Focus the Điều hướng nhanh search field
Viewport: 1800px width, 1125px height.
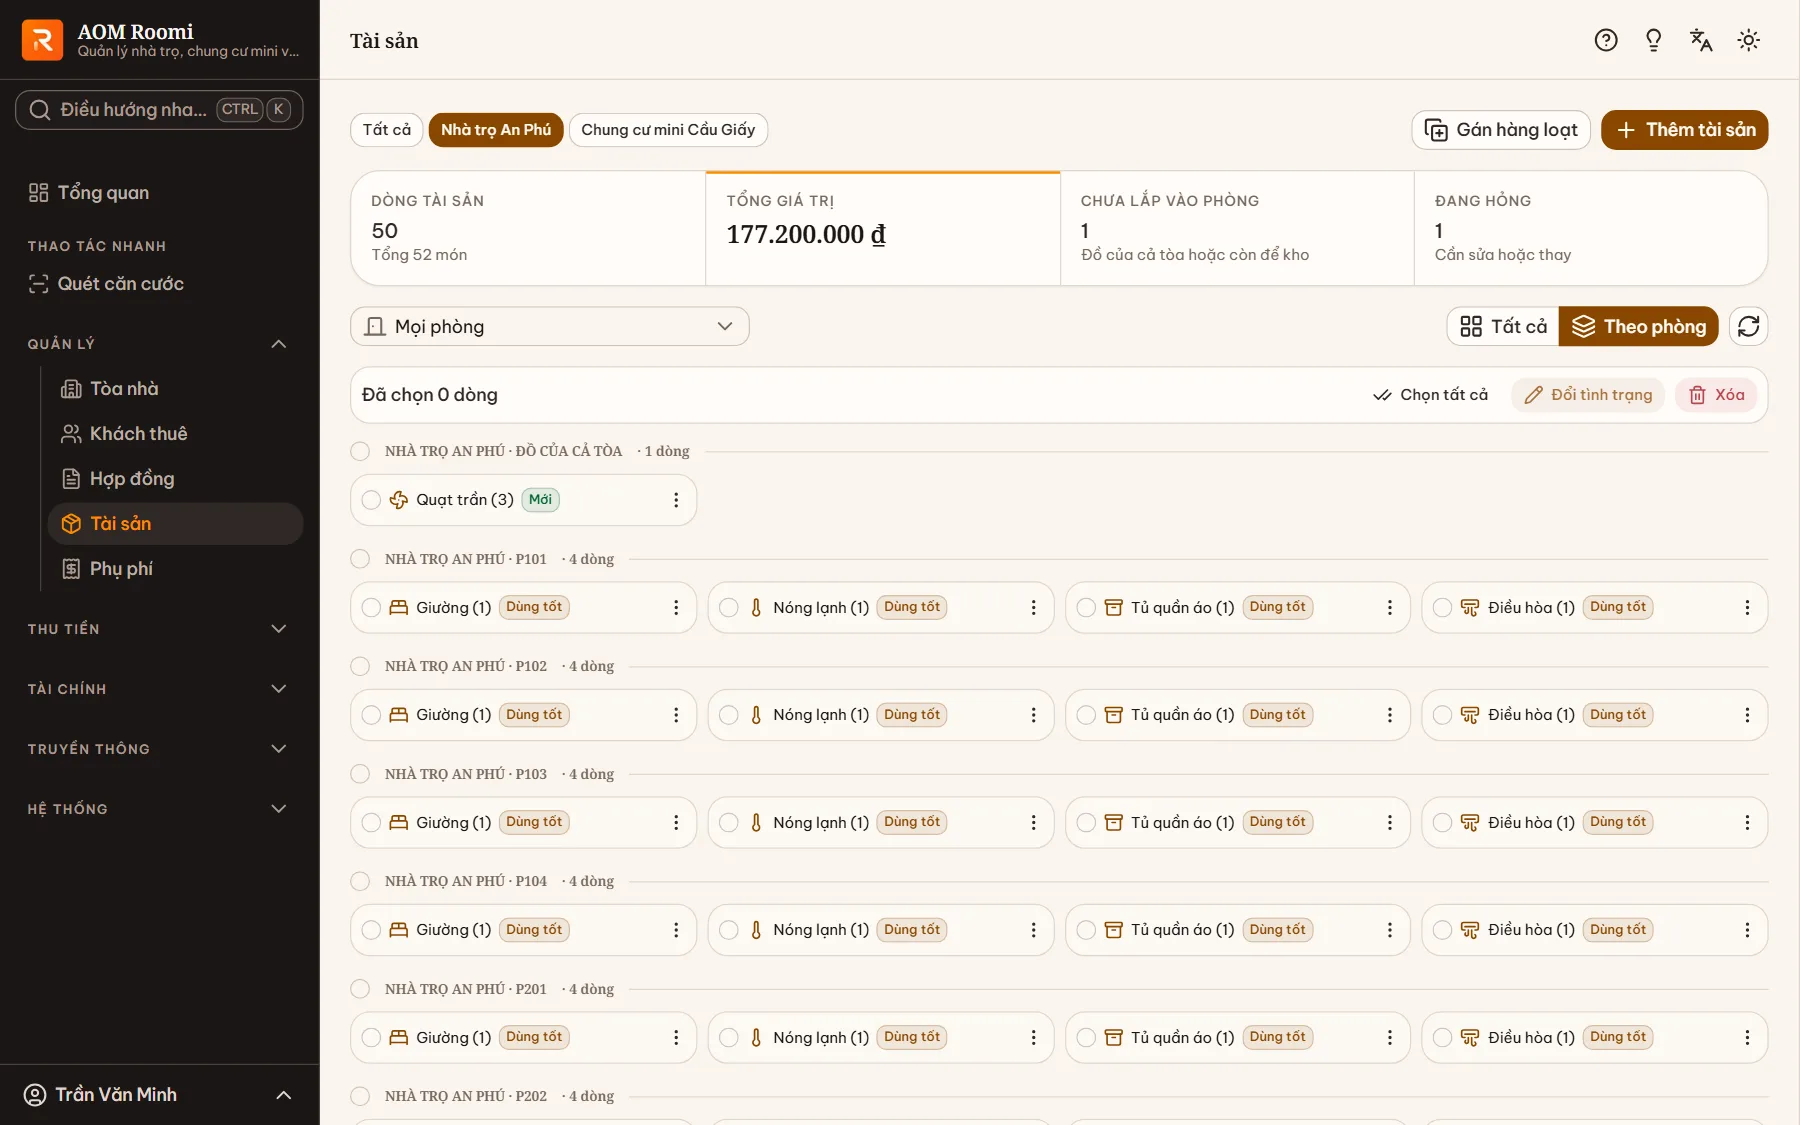[159, 110]
